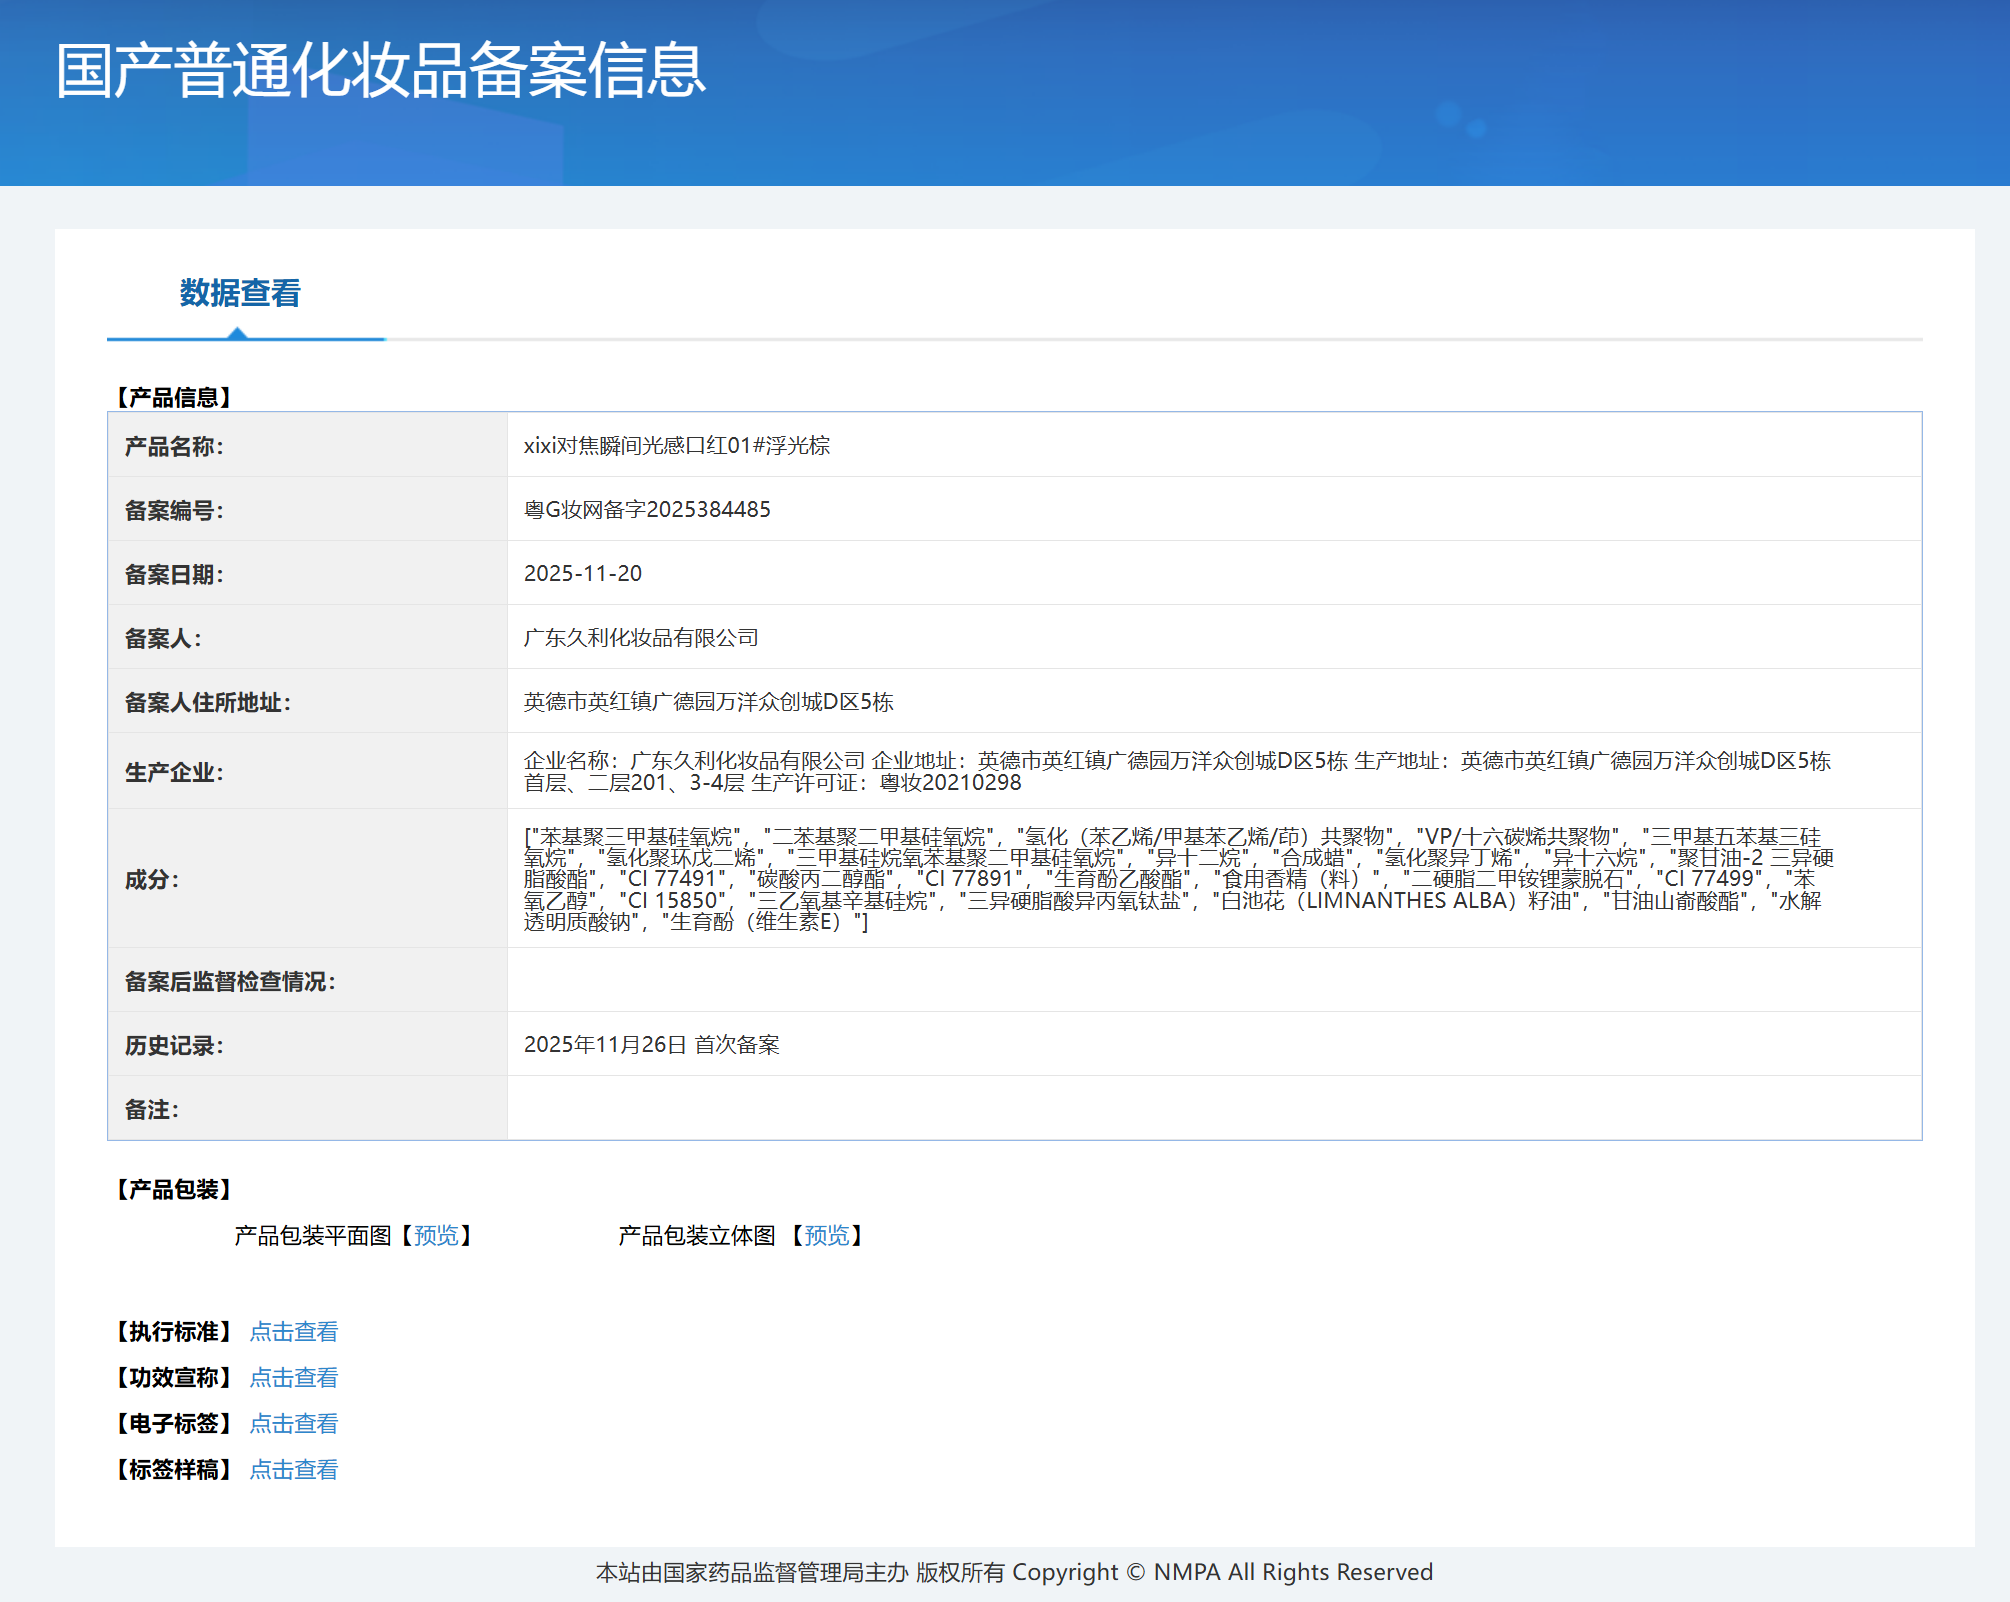Click the NMPA copyright footer text
This screenshot has width=2010, height=1602.
click(1014, 1573)
